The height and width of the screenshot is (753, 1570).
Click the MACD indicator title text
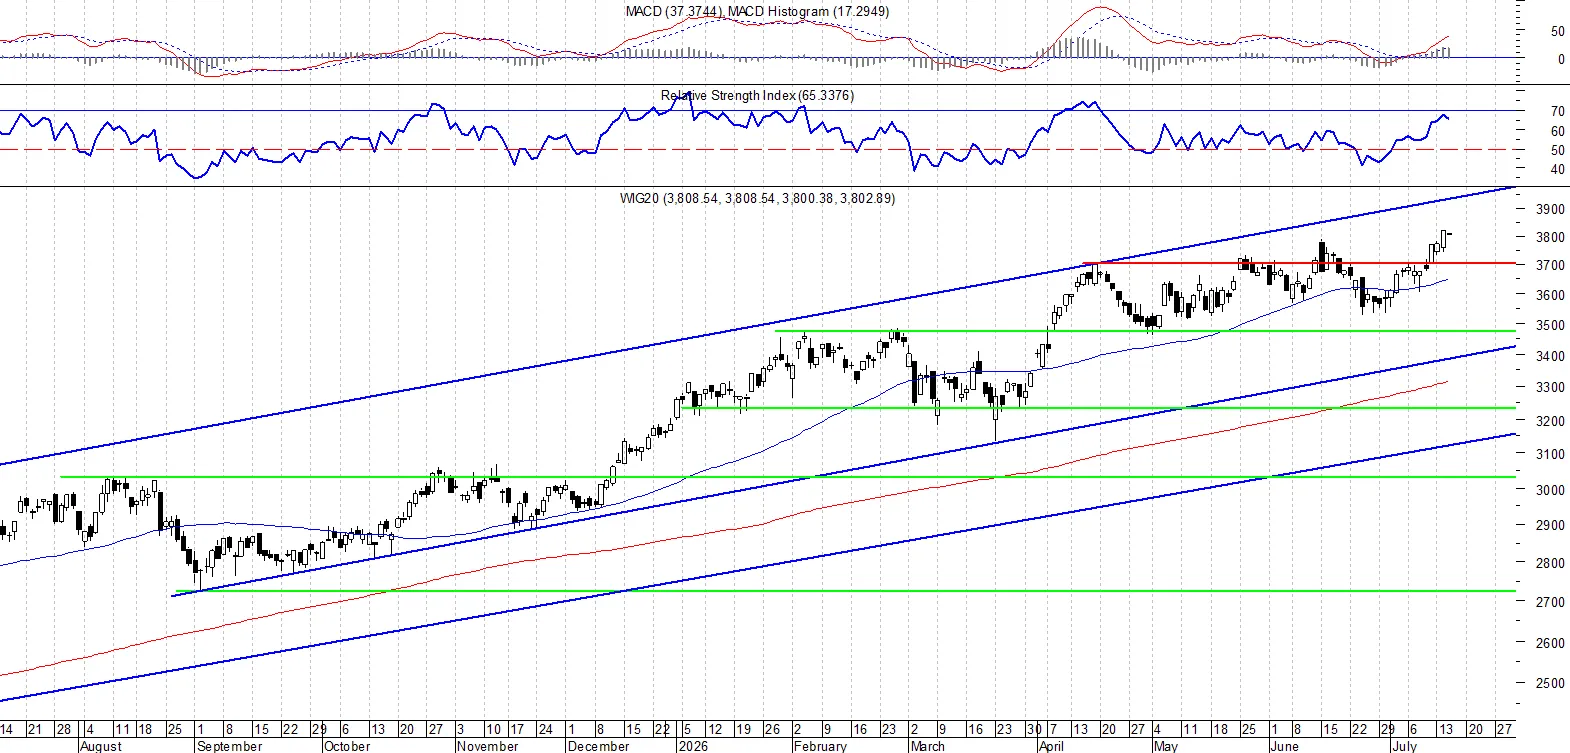[757, 11]
